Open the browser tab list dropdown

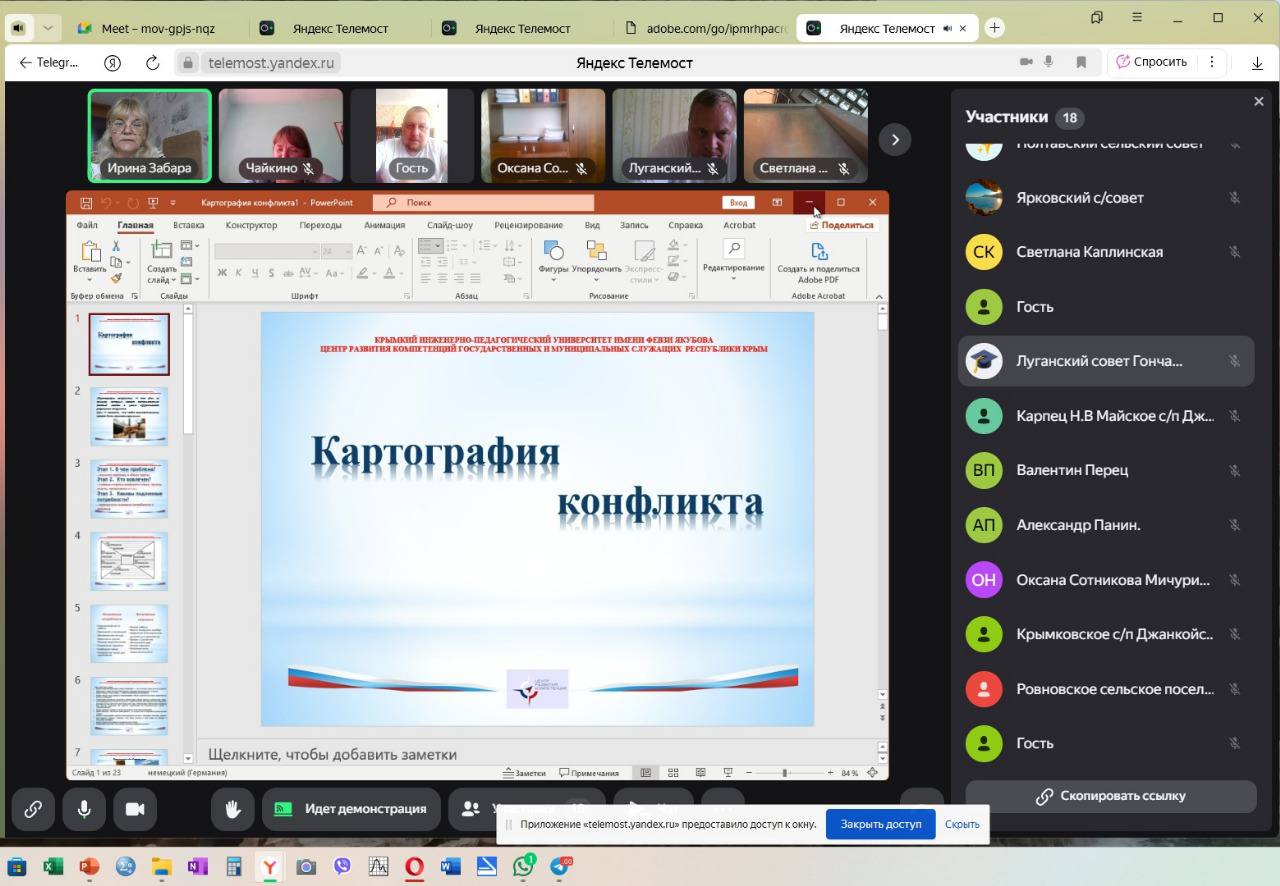[x=47, y=28]
